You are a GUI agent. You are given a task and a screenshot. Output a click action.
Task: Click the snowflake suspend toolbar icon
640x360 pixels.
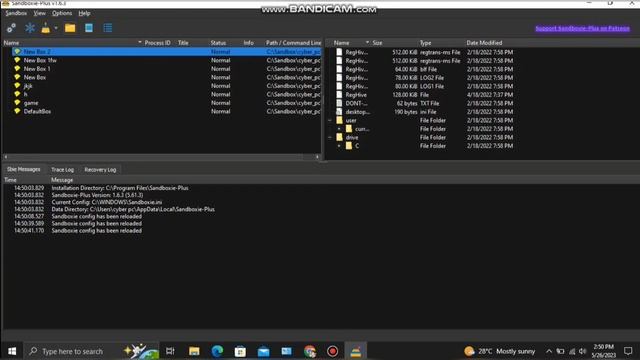(x=30, y=28)
